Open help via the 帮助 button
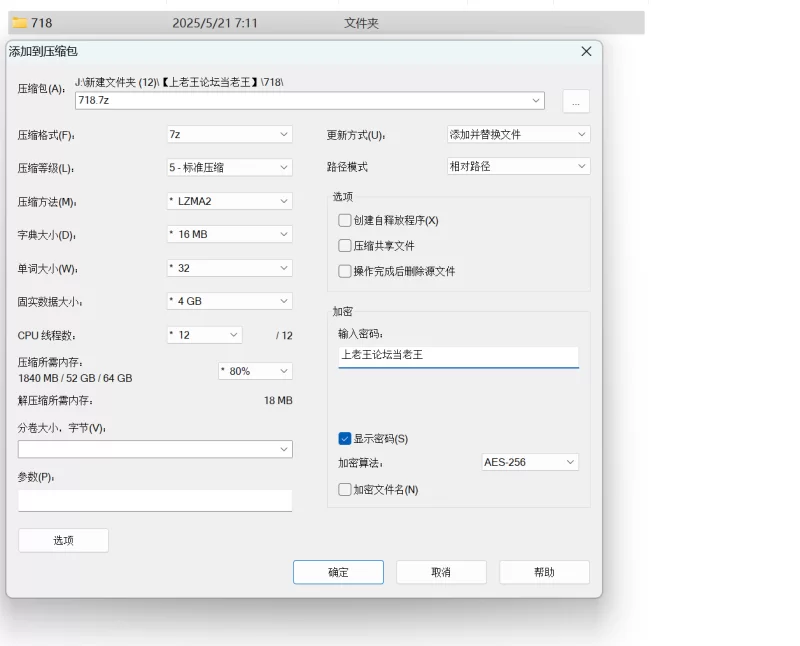The image size is (800, 646). click(x=544, y=572)
